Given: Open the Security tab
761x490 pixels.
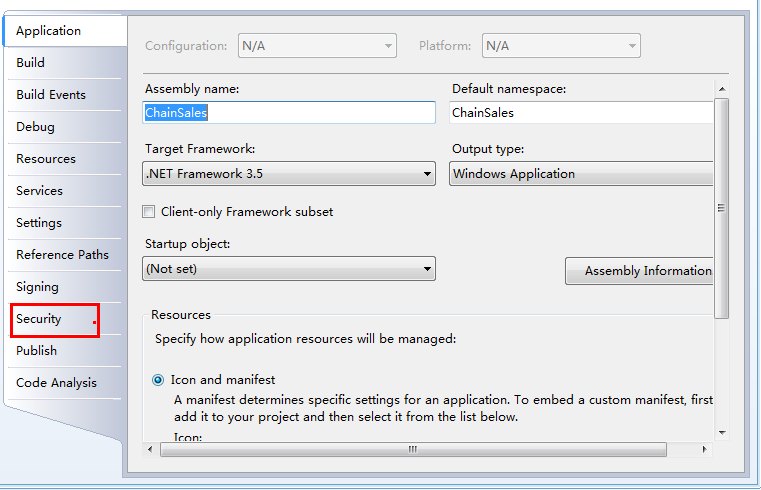Looking at the screenshot, I should (39, 319).
